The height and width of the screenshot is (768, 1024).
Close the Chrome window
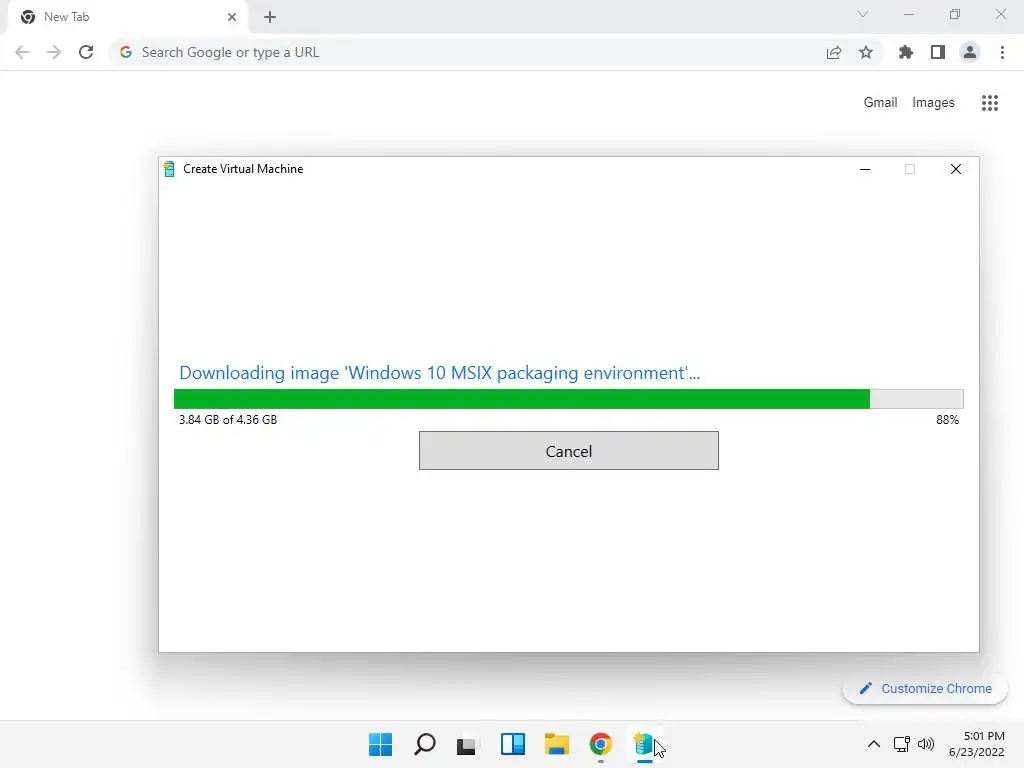point(1000,14)
